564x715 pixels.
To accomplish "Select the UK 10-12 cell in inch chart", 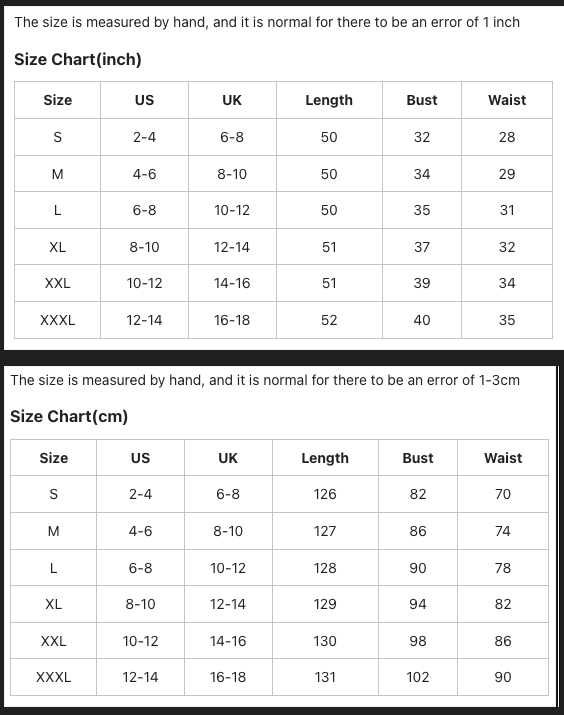I will click(232, 210).
